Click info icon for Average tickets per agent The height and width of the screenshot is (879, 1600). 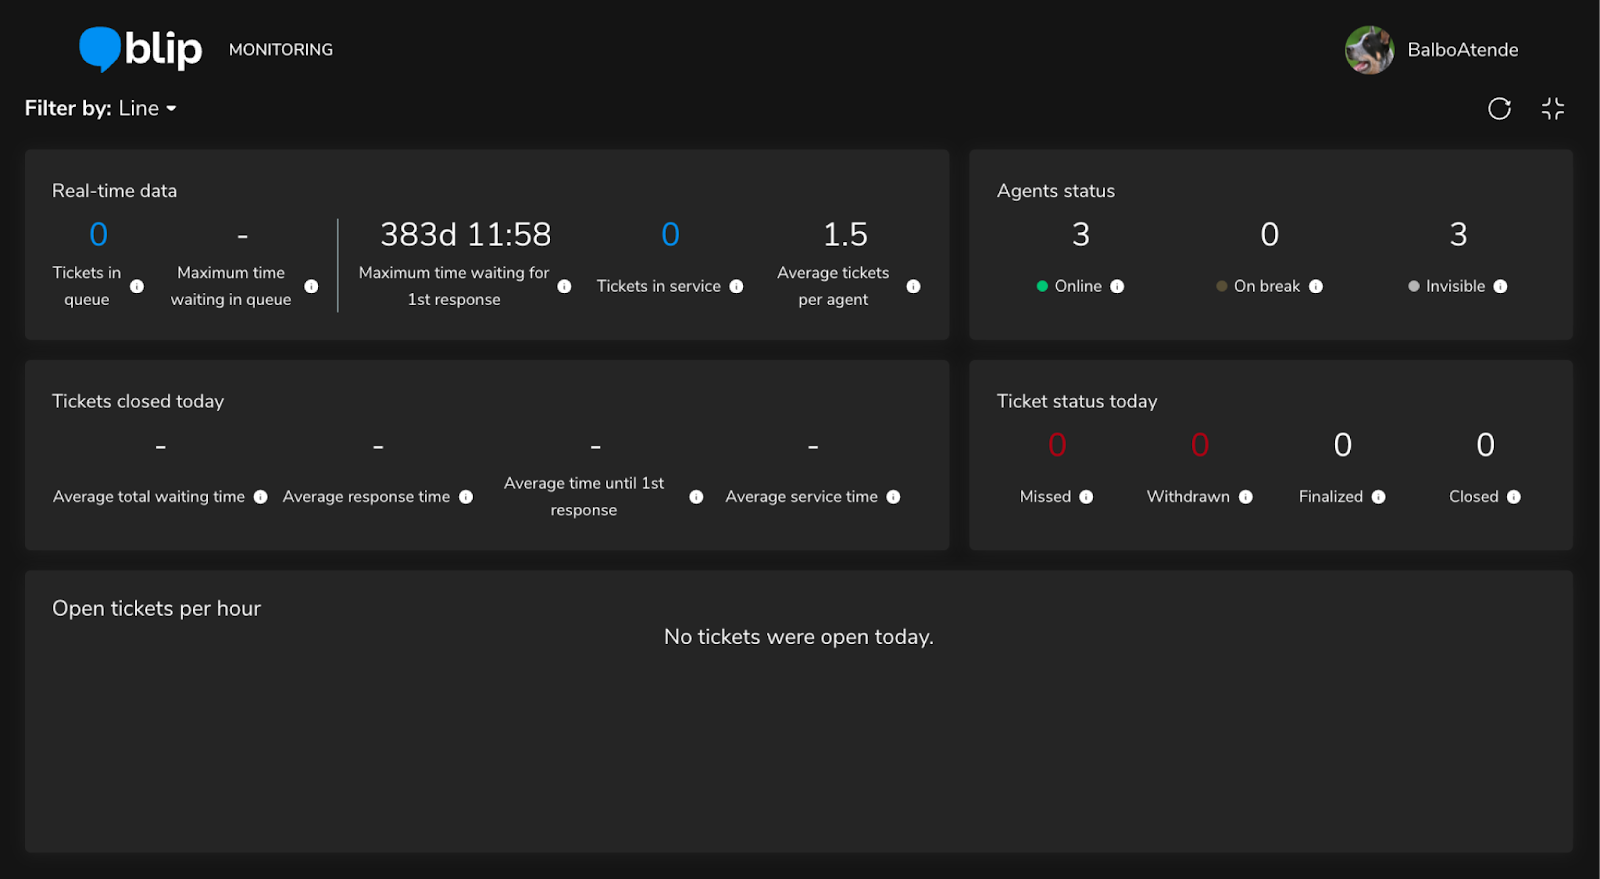coord(913,286)
